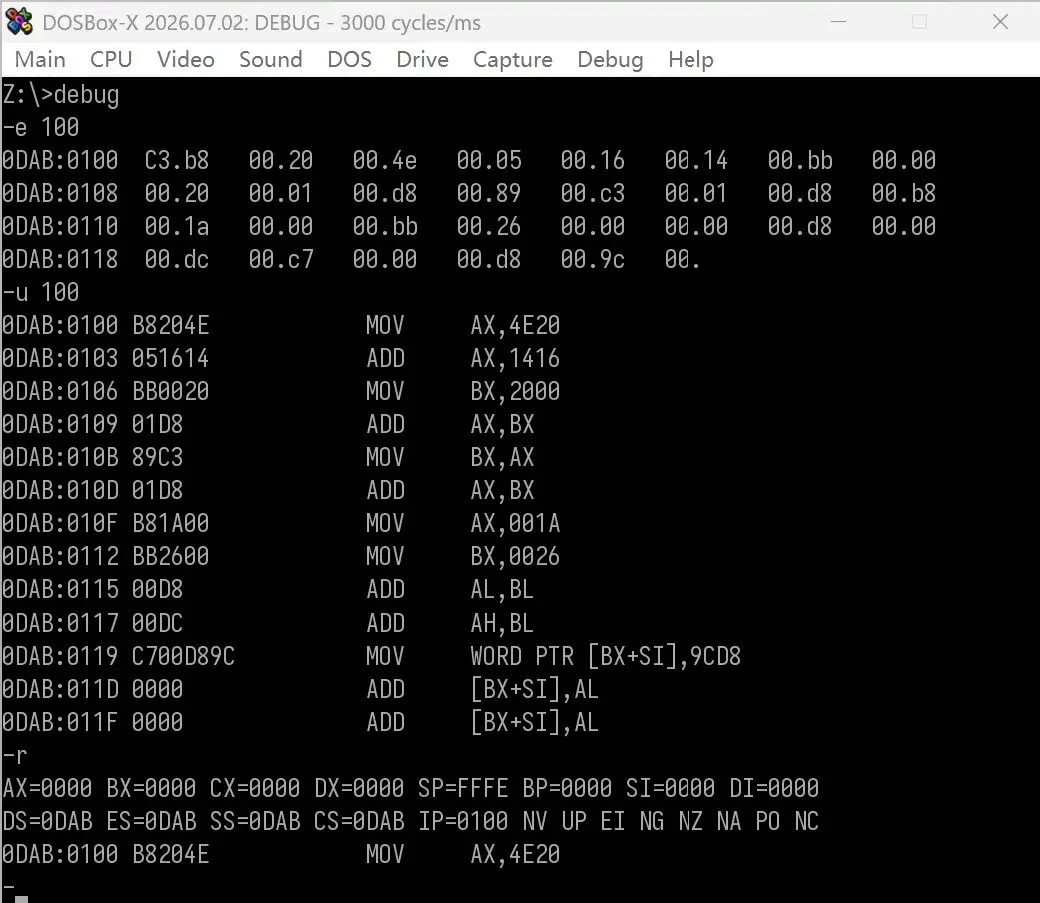Screen dimensions: 1040x903
Task: Open the Drive menu
Action: pos(422,60)
